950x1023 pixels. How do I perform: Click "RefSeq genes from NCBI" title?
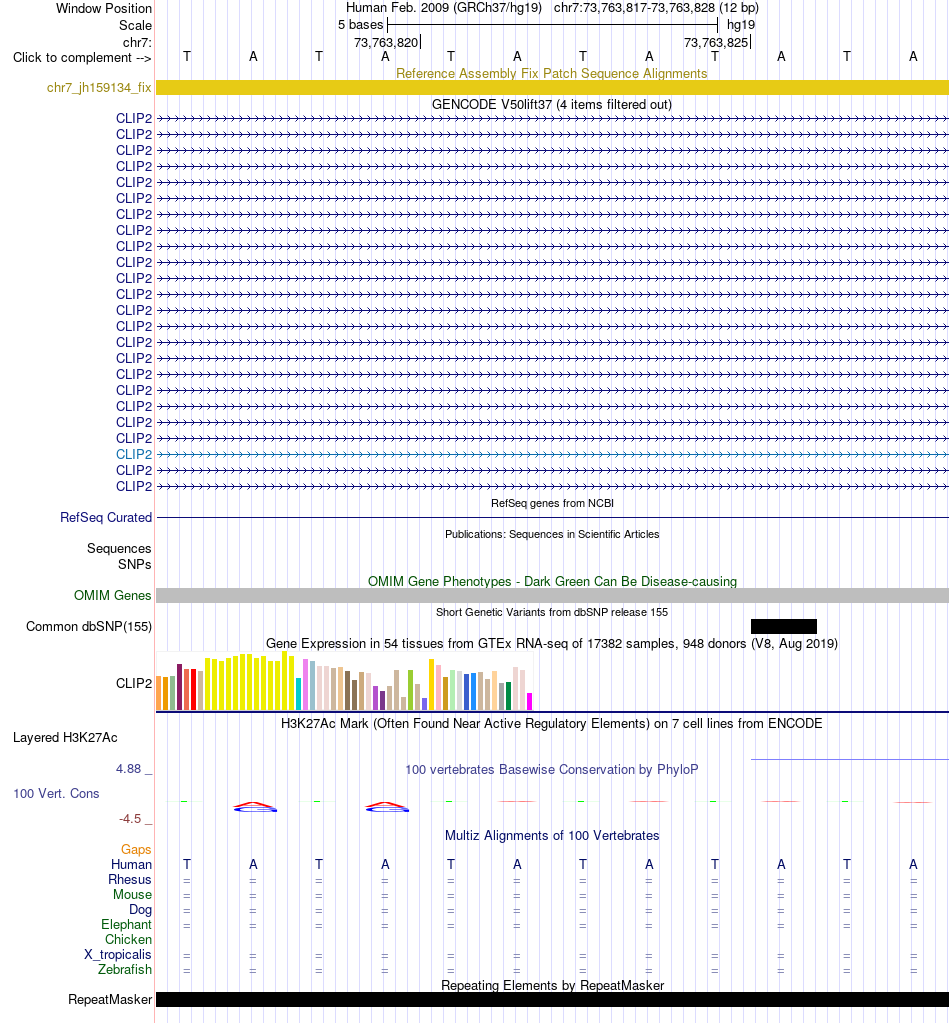pyautogui.click(x=552, y=503)
